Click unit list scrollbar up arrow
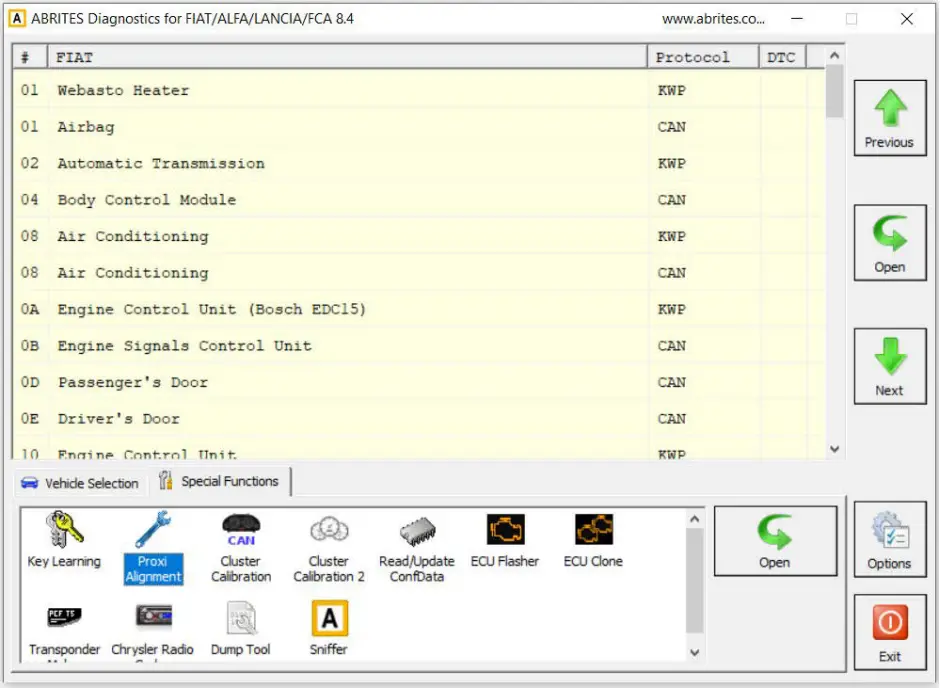940x690 pixels. coord(834,55)
